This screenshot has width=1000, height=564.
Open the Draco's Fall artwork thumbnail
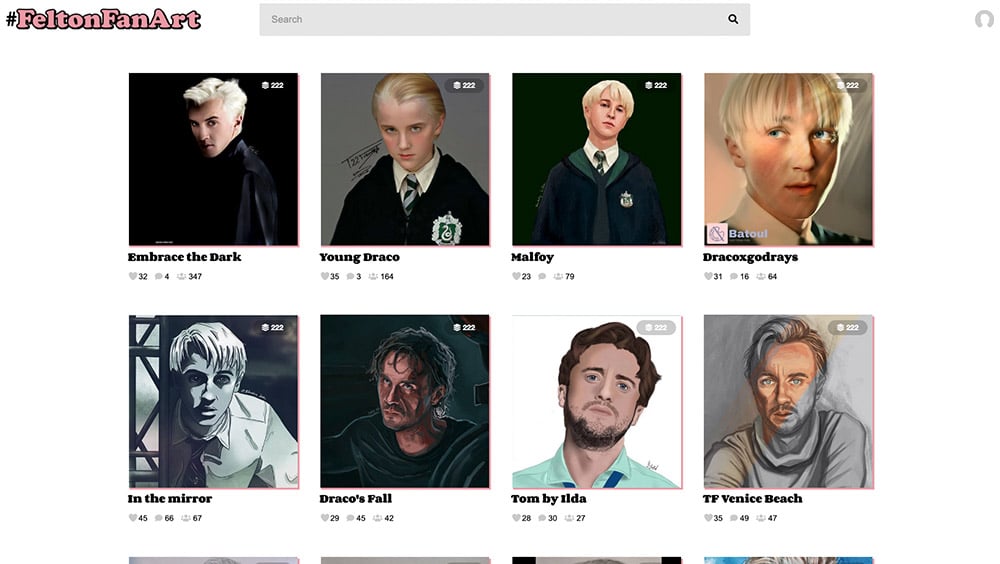pos(405,401)
